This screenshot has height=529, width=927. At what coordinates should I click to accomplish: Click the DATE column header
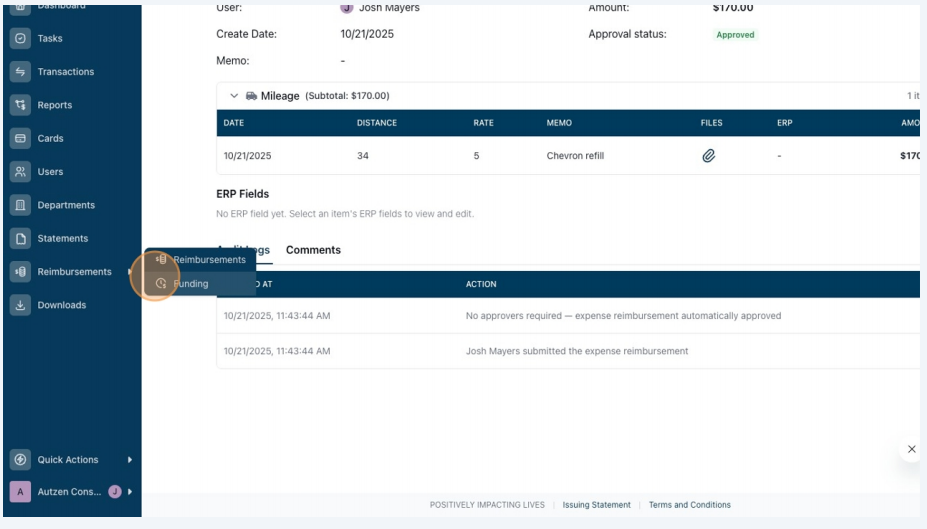point(234,123)
